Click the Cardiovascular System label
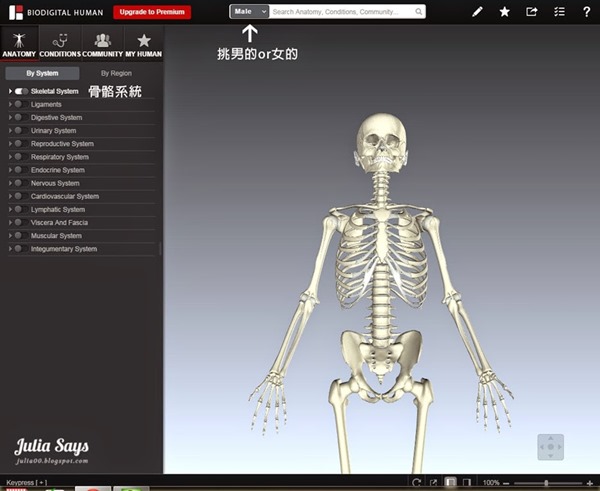Image resolution: width=600 pixels, height=491 pixels. 65,196
